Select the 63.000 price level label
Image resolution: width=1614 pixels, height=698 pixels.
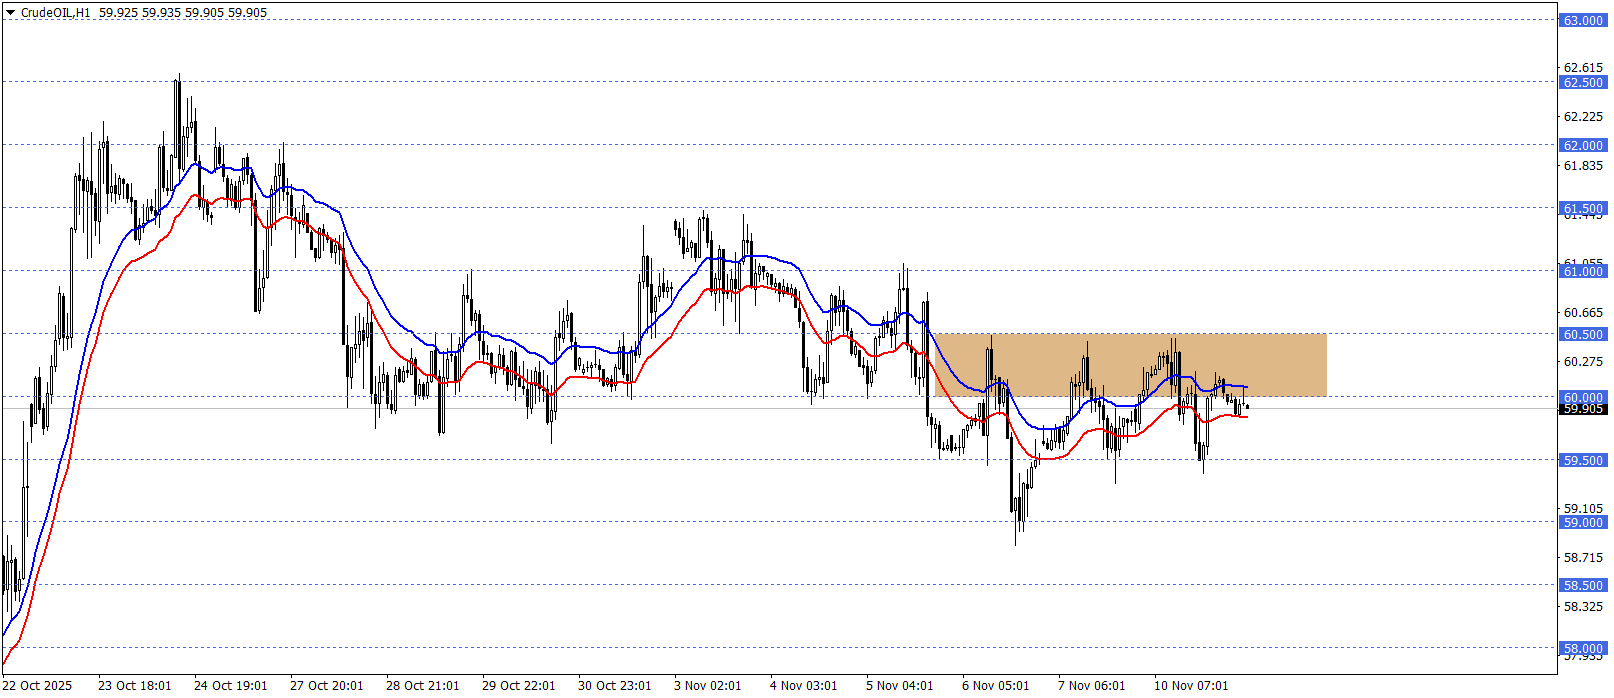(x=1583, y=20)
